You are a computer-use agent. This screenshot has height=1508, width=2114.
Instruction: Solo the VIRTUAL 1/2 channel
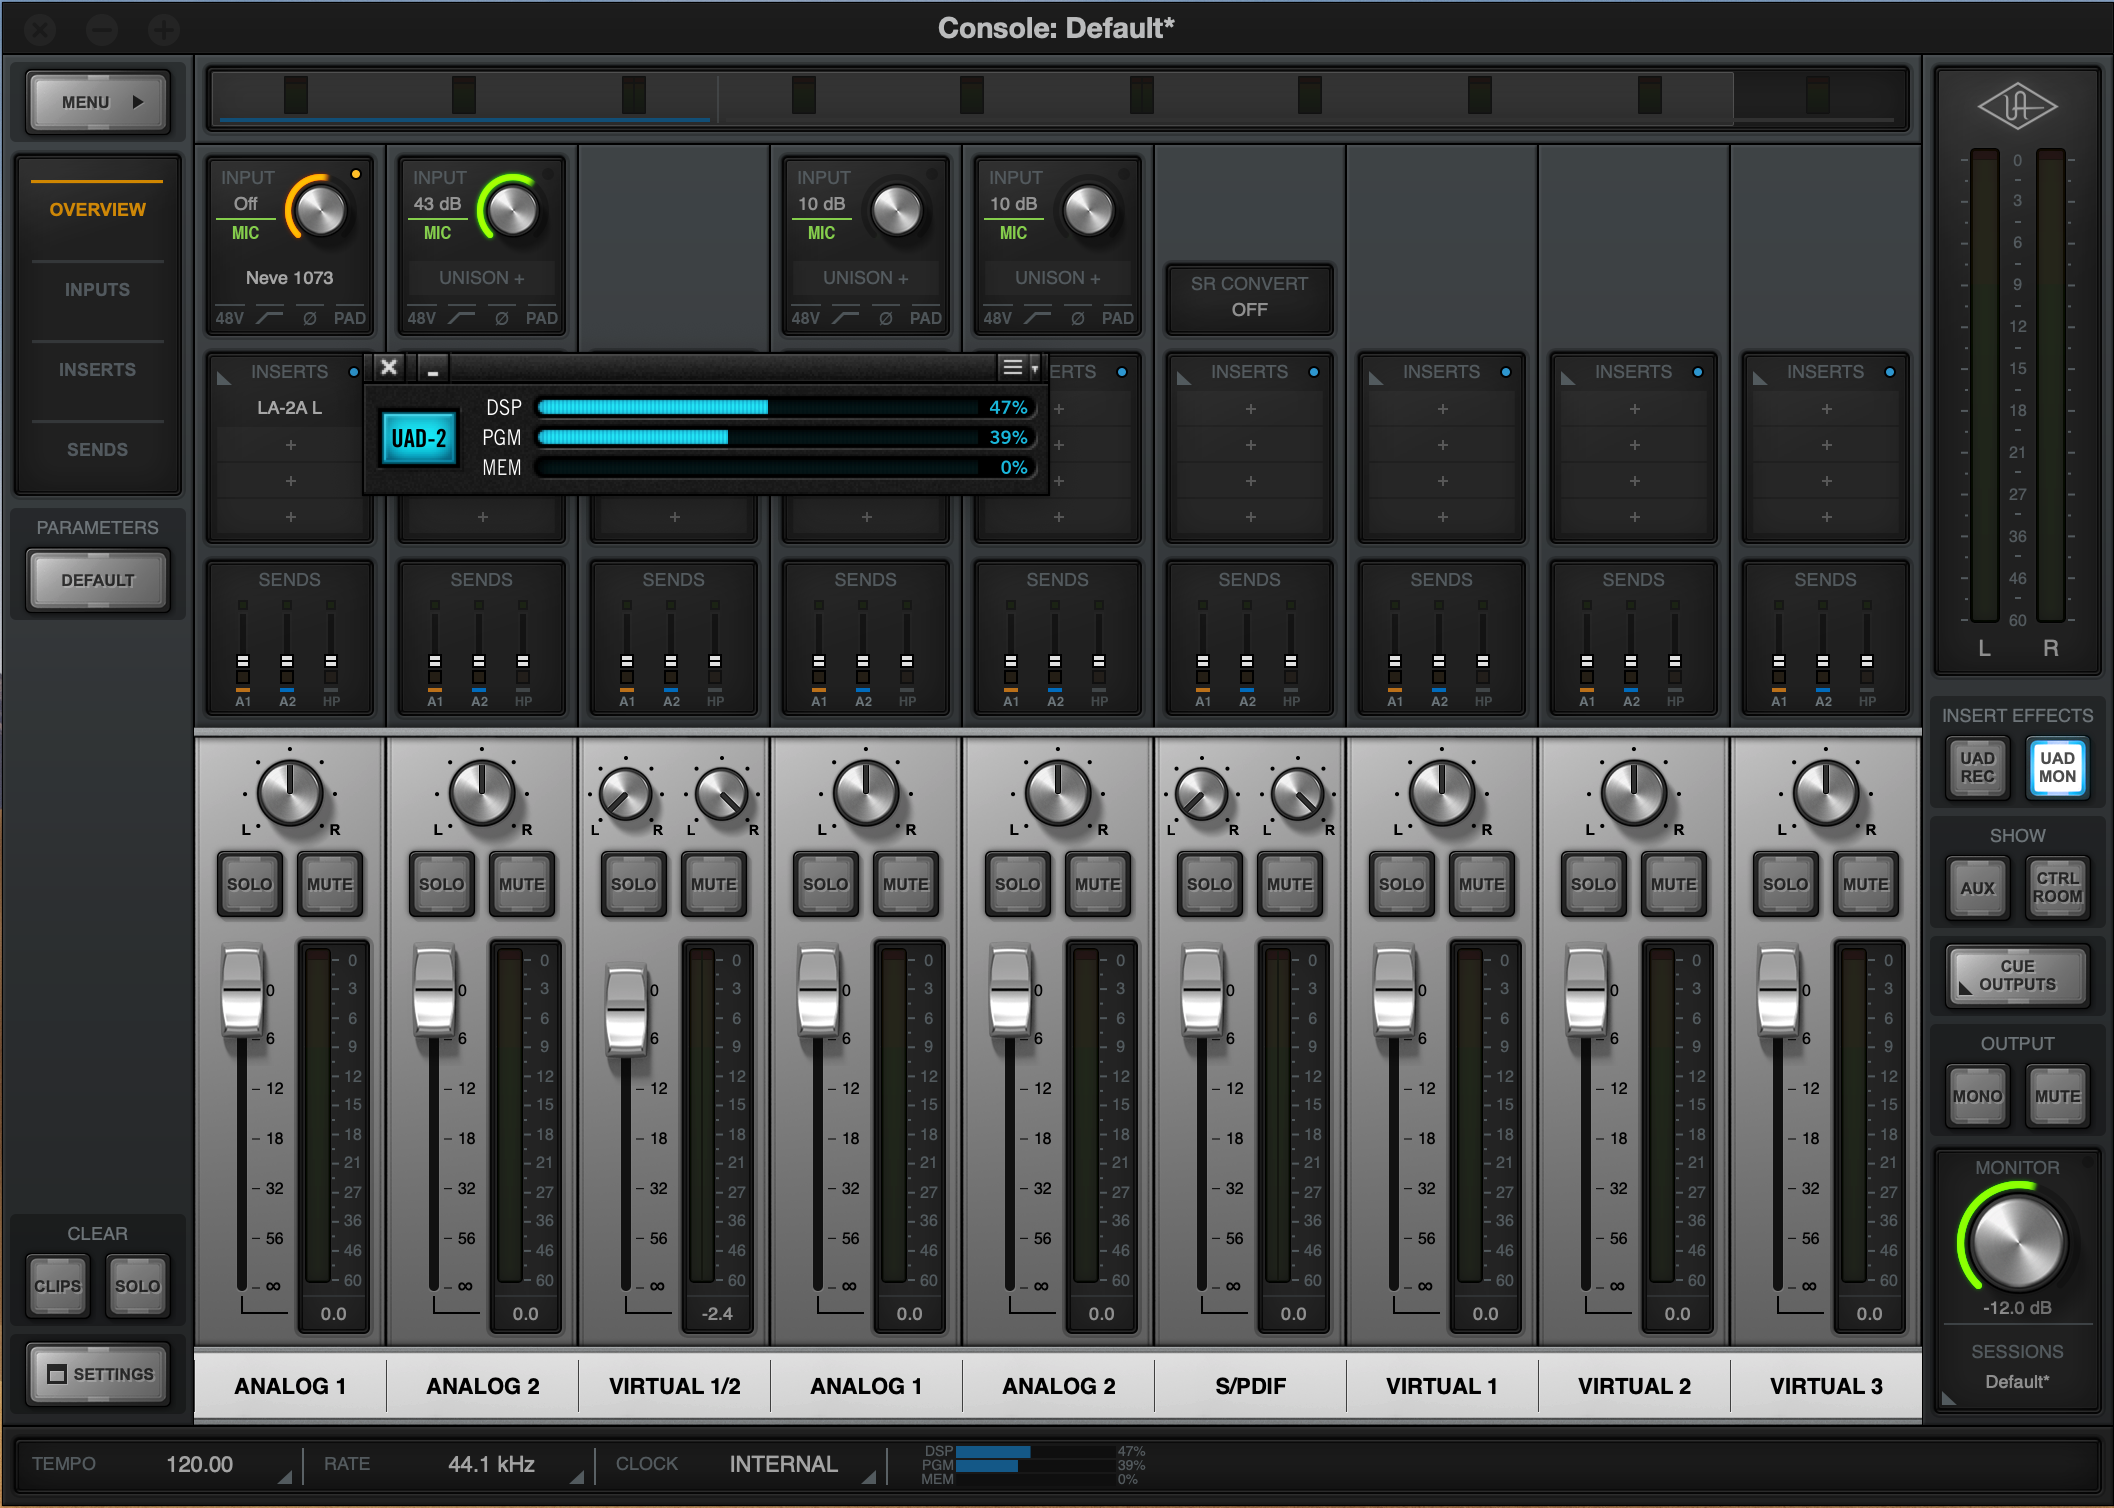click(x=633, y=884)
